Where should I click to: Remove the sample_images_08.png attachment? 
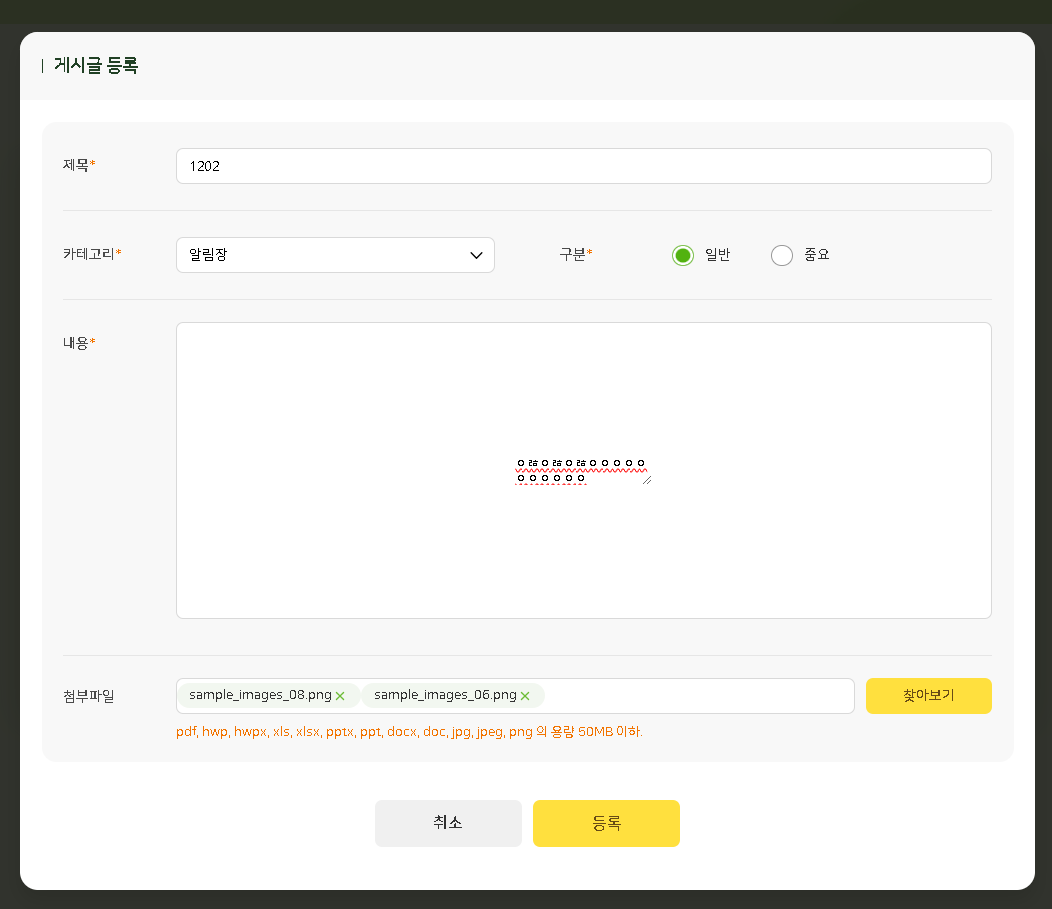[340, 696]
